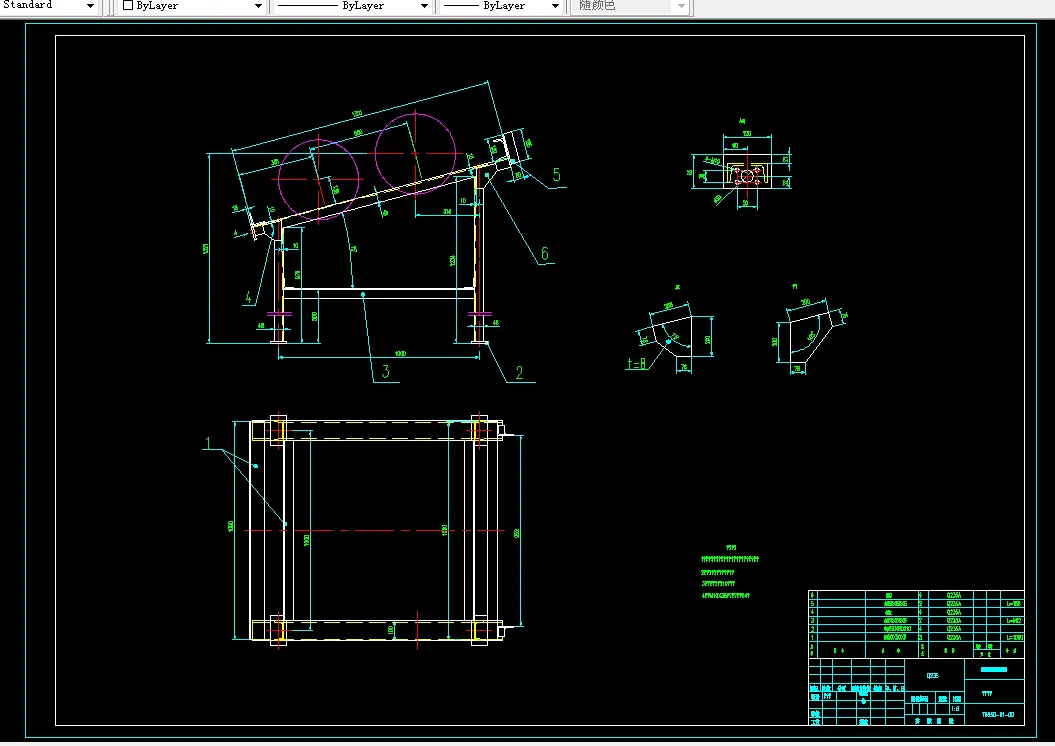Open the 随颜色 plot style dropdown
The height and width of the screenshot is (746, 1055).
[630, 6]
